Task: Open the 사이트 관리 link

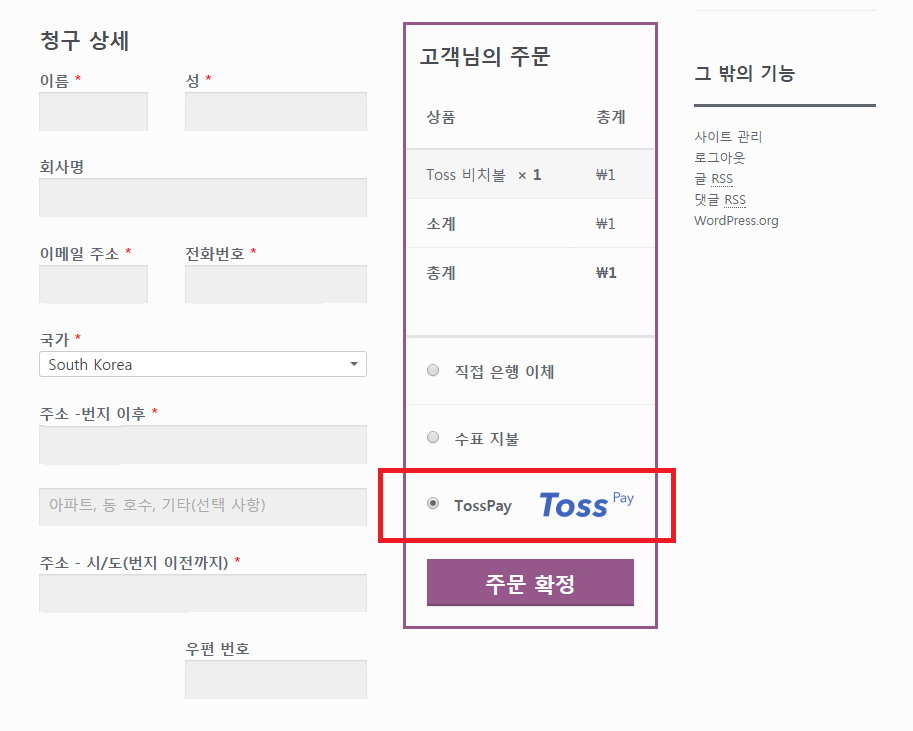Action: (728, 136)
